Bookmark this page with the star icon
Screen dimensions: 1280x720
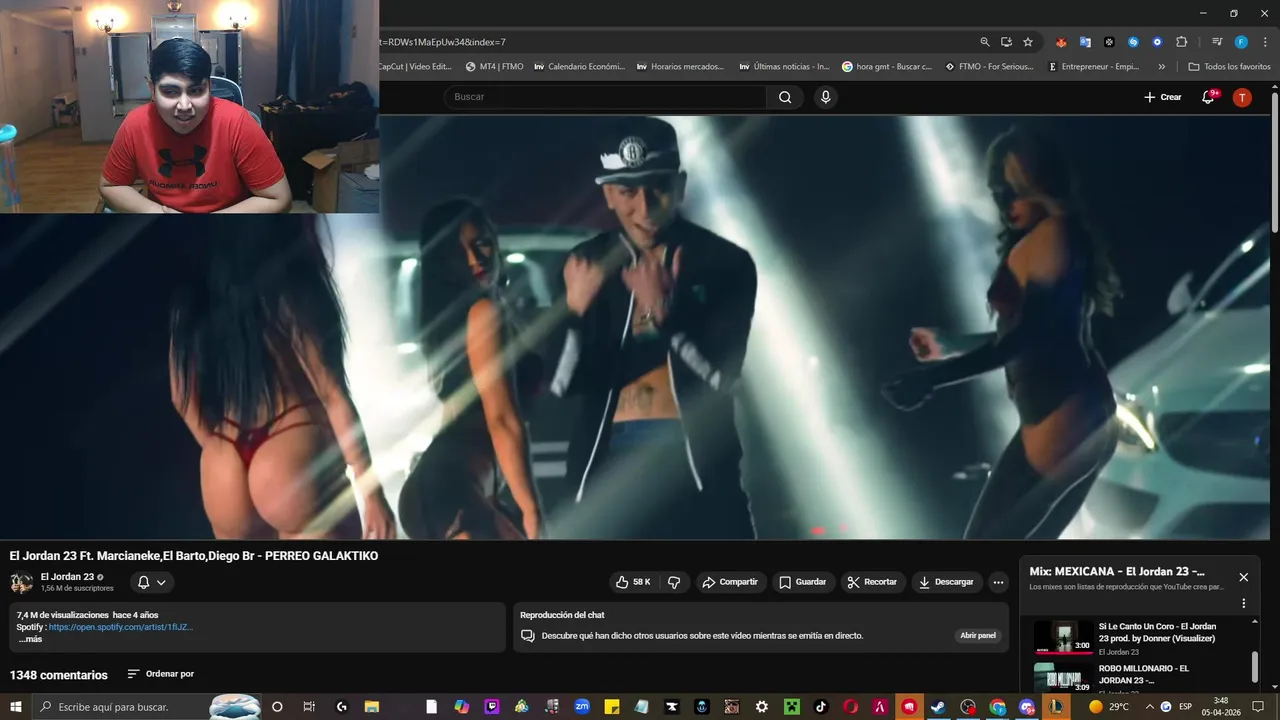pos(1028,42)
